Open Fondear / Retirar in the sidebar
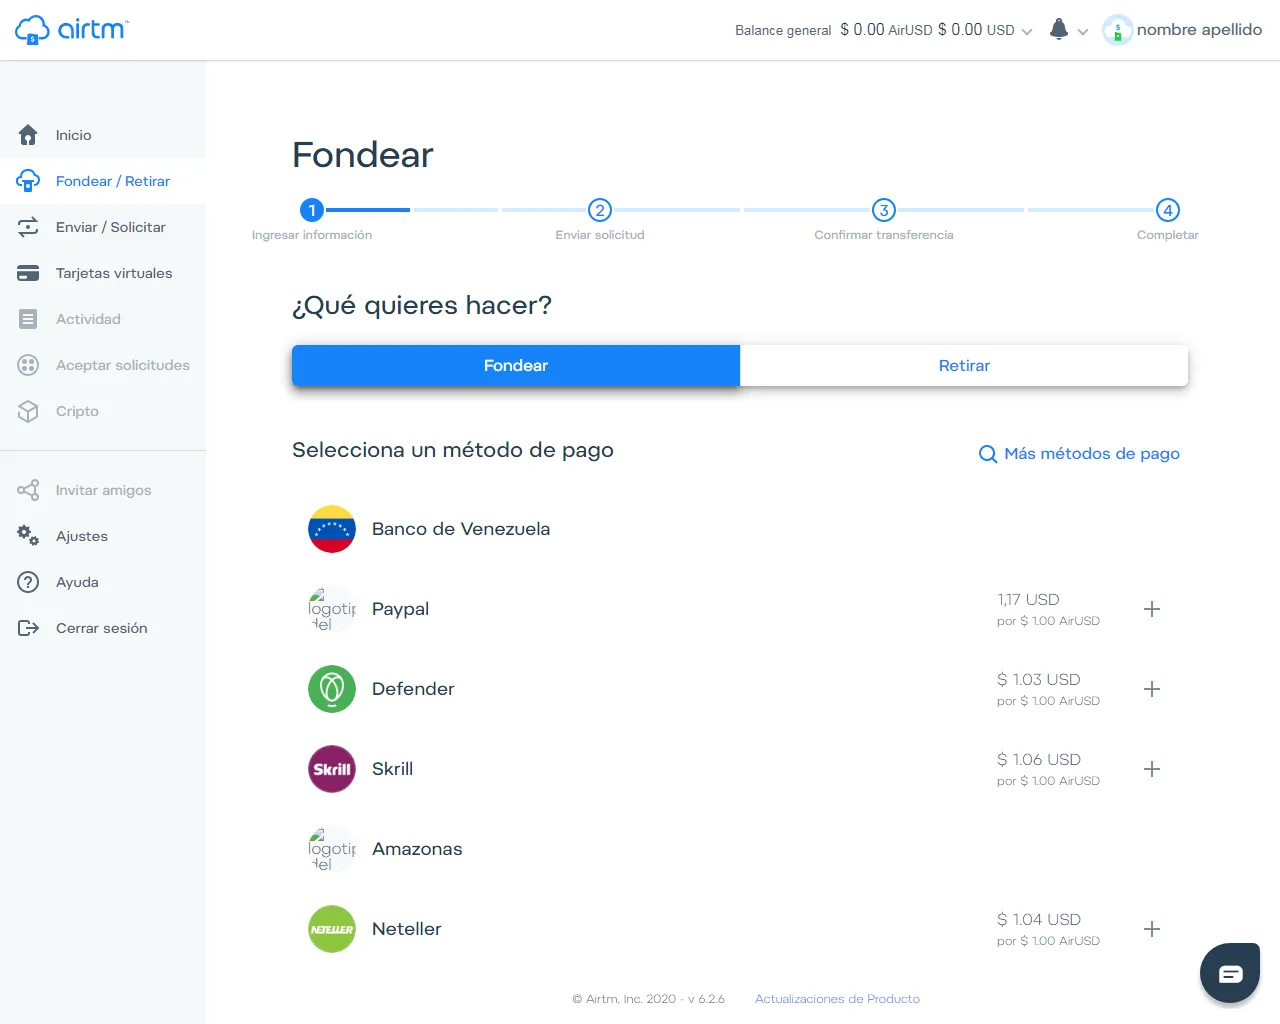This screenshot has height=1024, width=1280. 103,181
